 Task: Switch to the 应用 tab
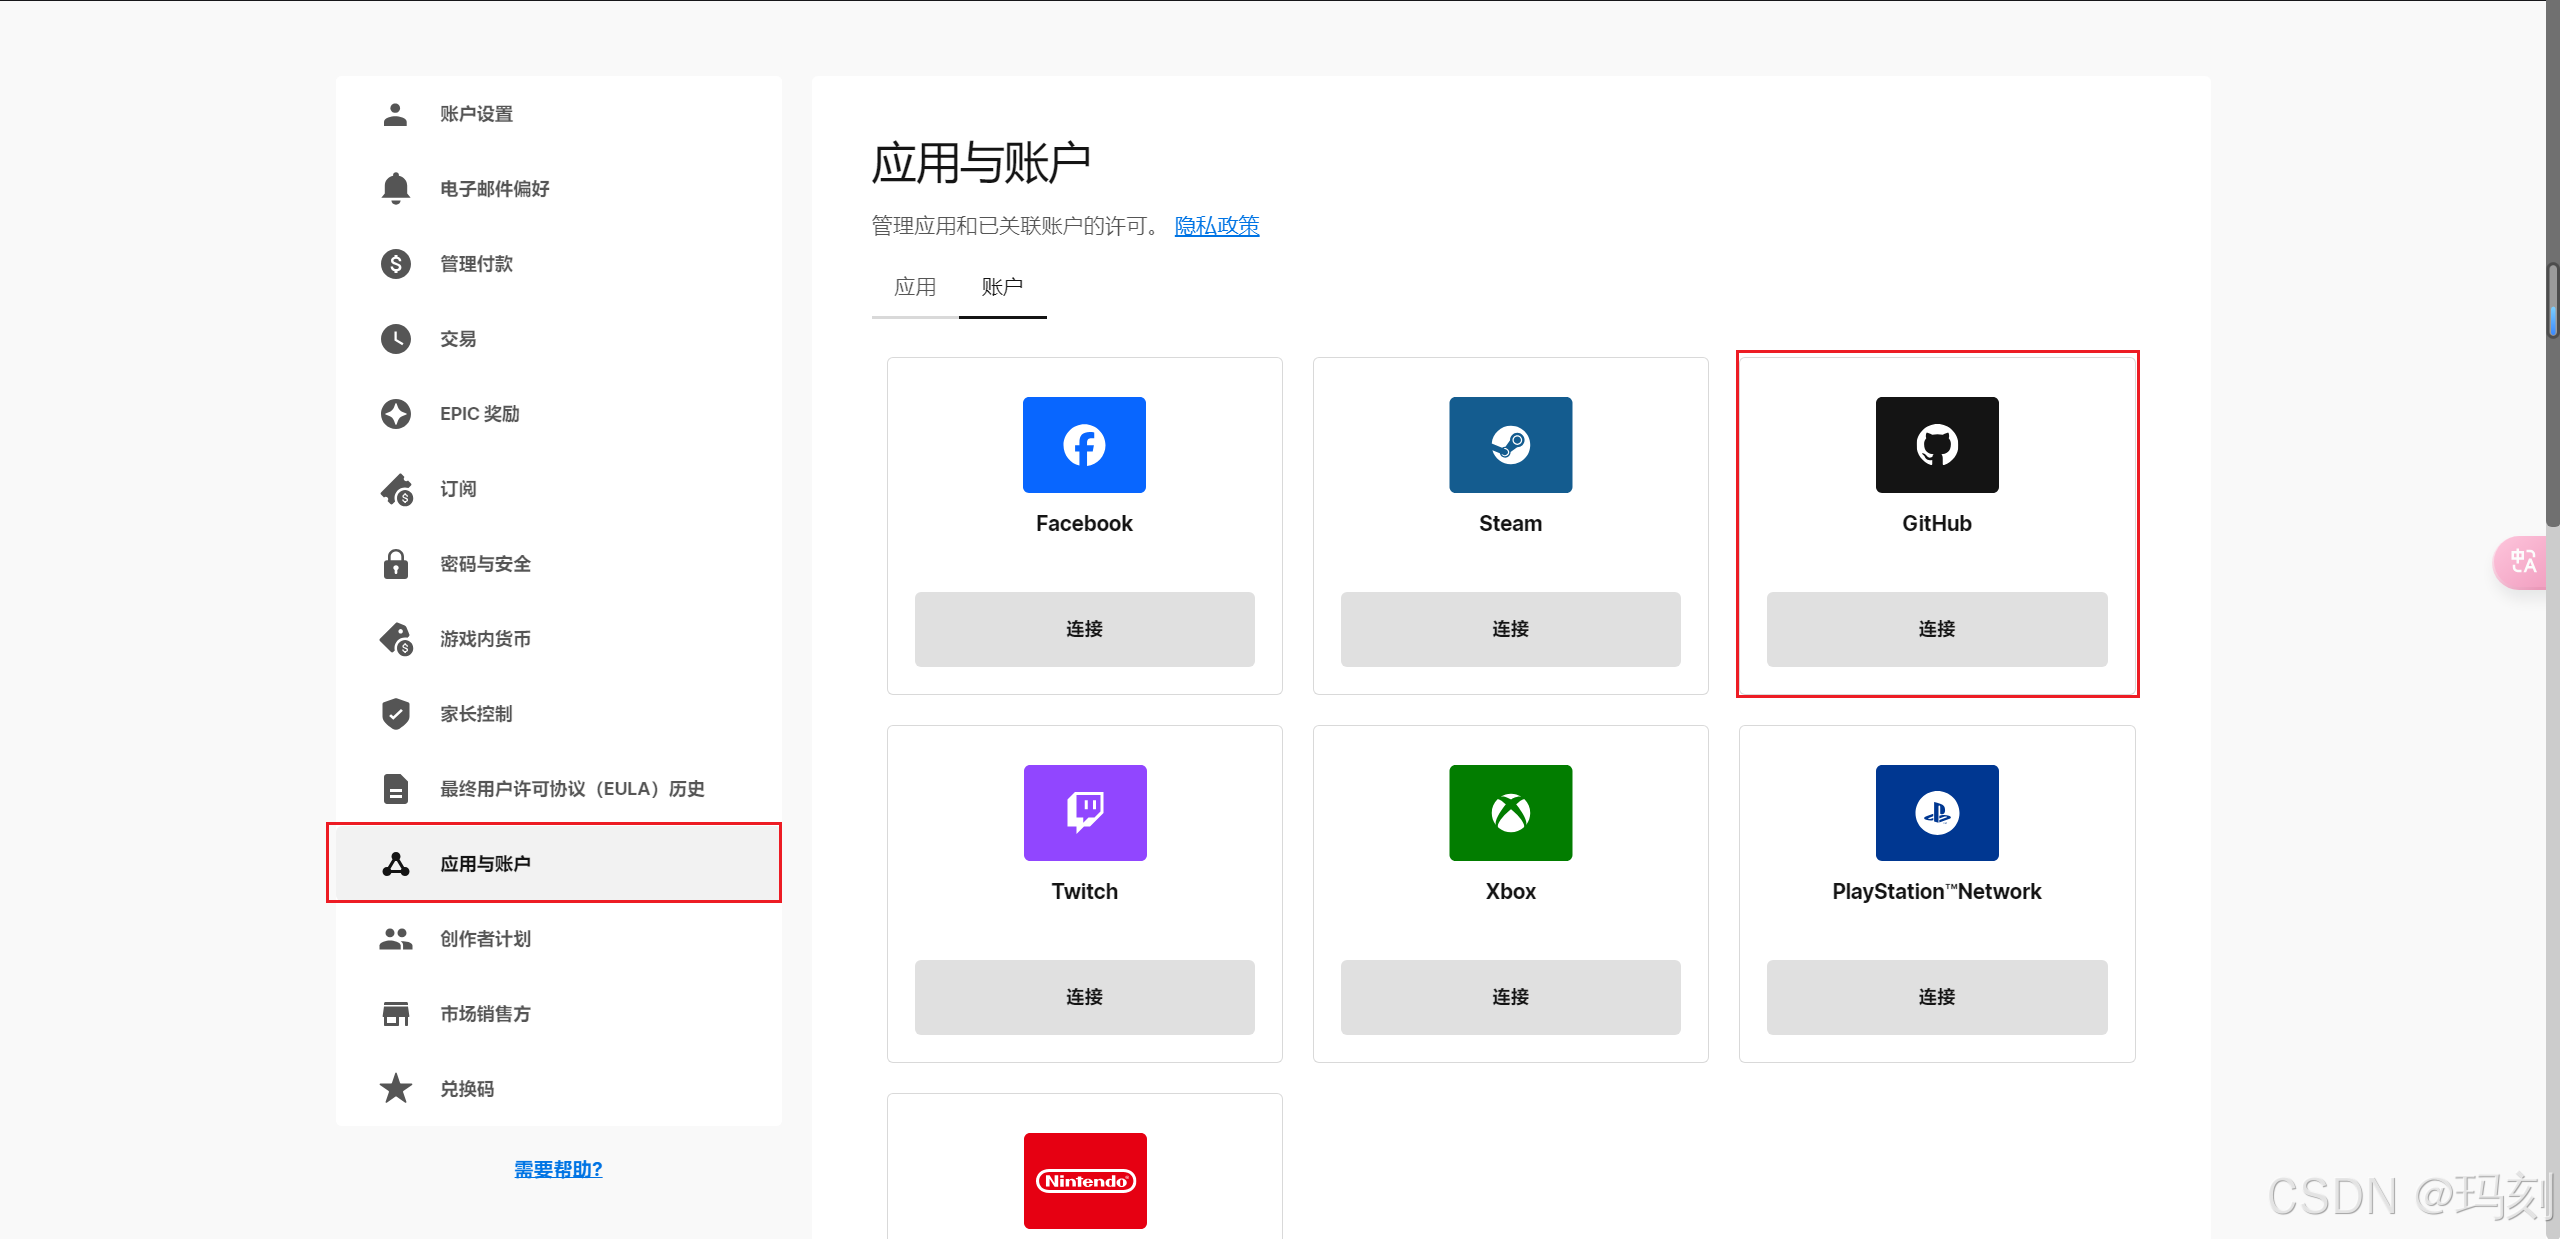click(x=914, y=288)
